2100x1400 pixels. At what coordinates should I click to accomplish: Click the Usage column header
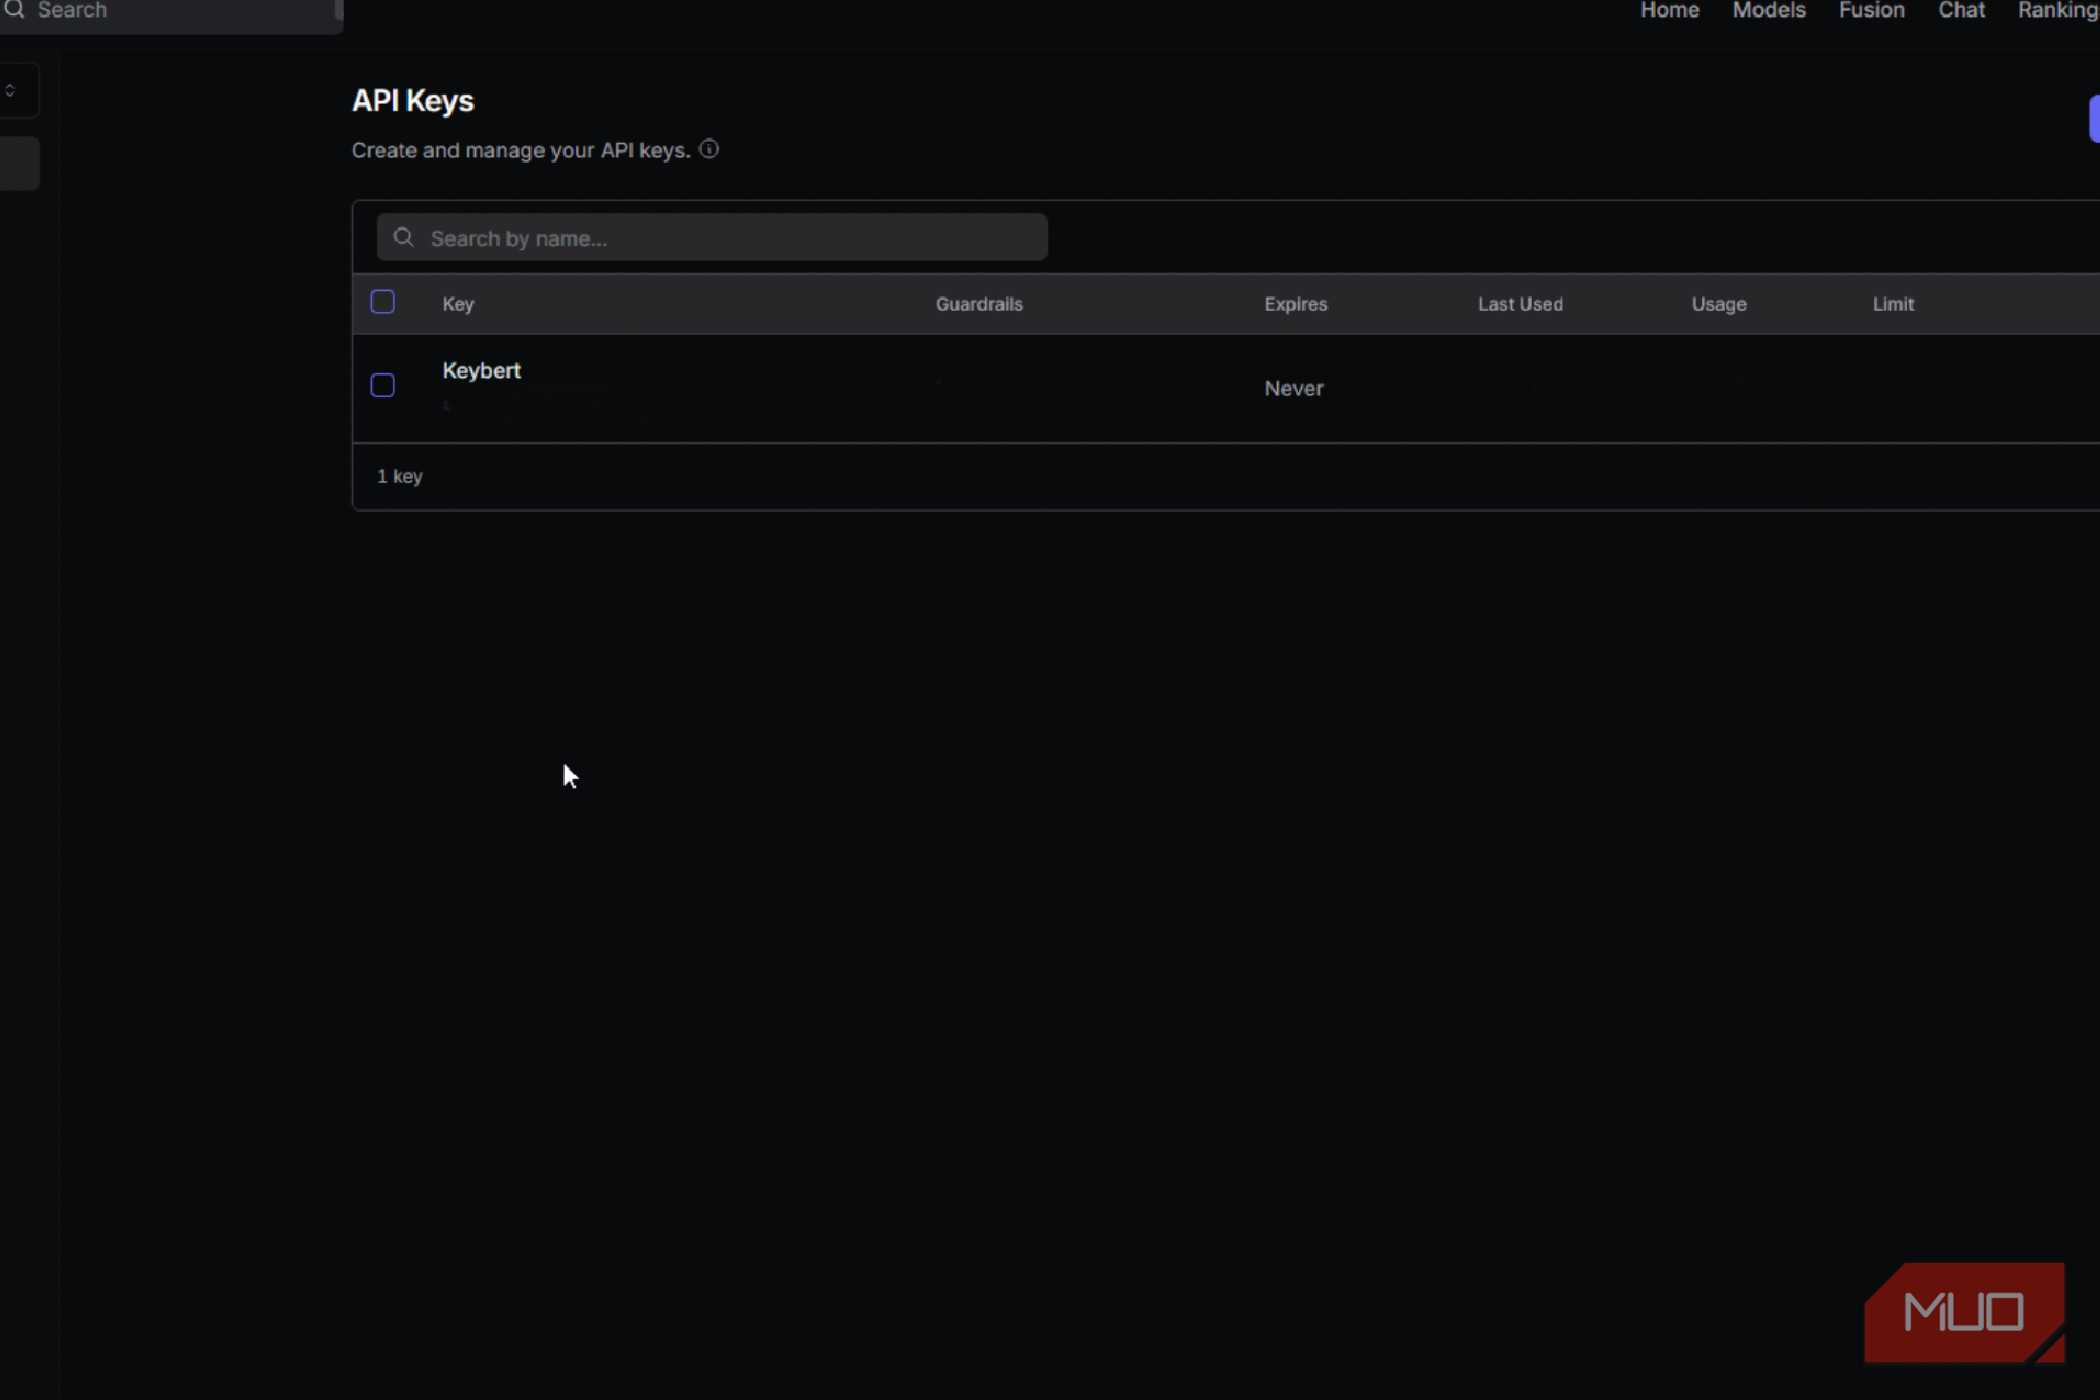coord(1719,304)
